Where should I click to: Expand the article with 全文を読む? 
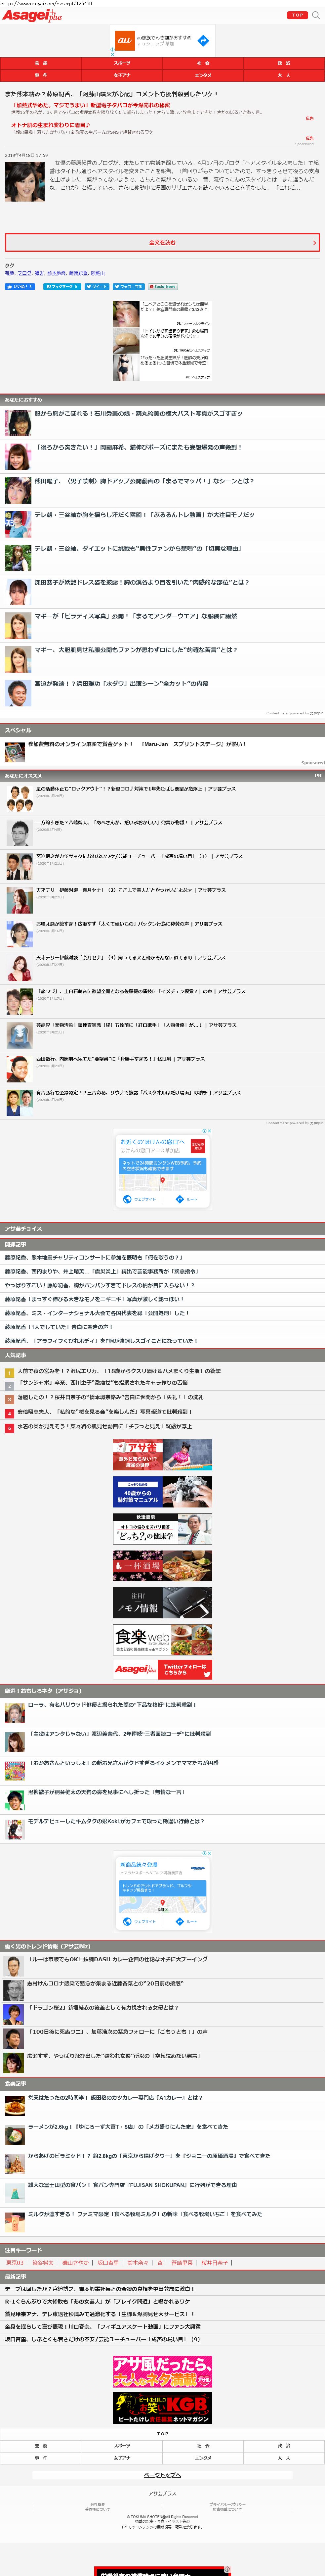click(162, 242)
